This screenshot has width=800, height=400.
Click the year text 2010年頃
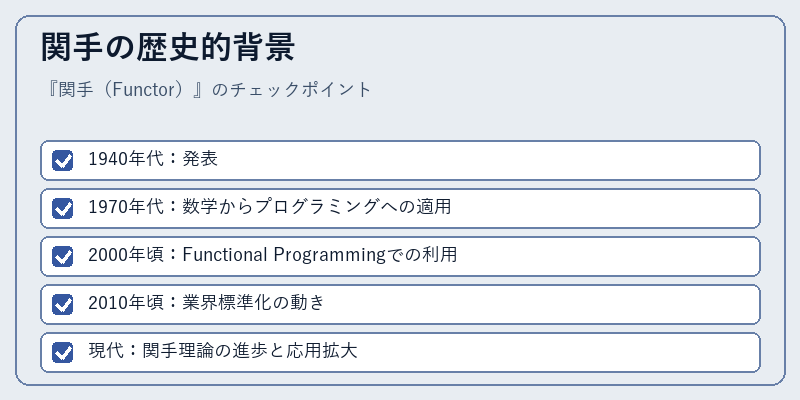[x=126, y=303]
